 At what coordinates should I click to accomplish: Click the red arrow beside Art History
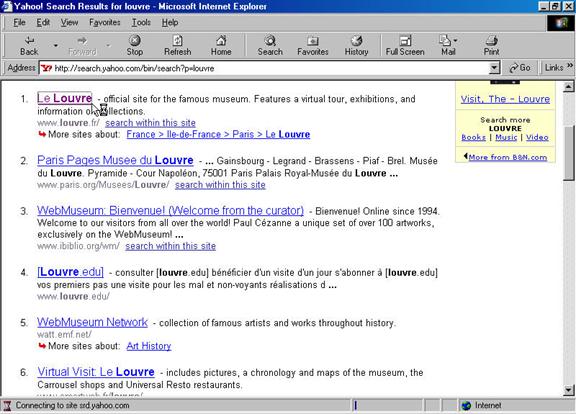[x=42, y=346]
